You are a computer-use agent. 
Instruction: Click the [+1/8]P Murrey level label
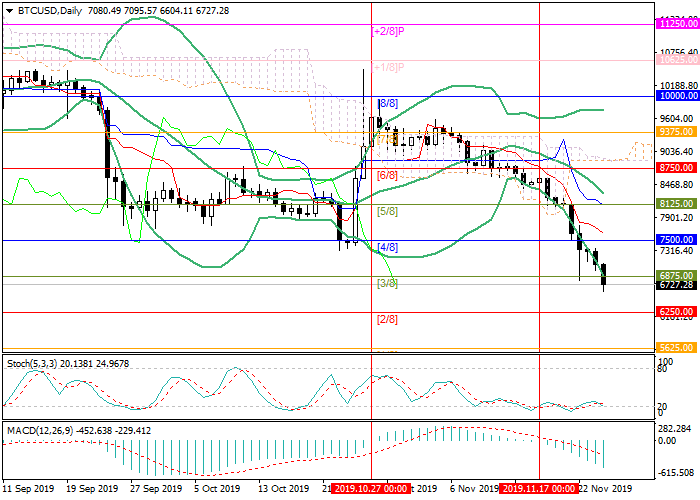click(x=388, y=67)
